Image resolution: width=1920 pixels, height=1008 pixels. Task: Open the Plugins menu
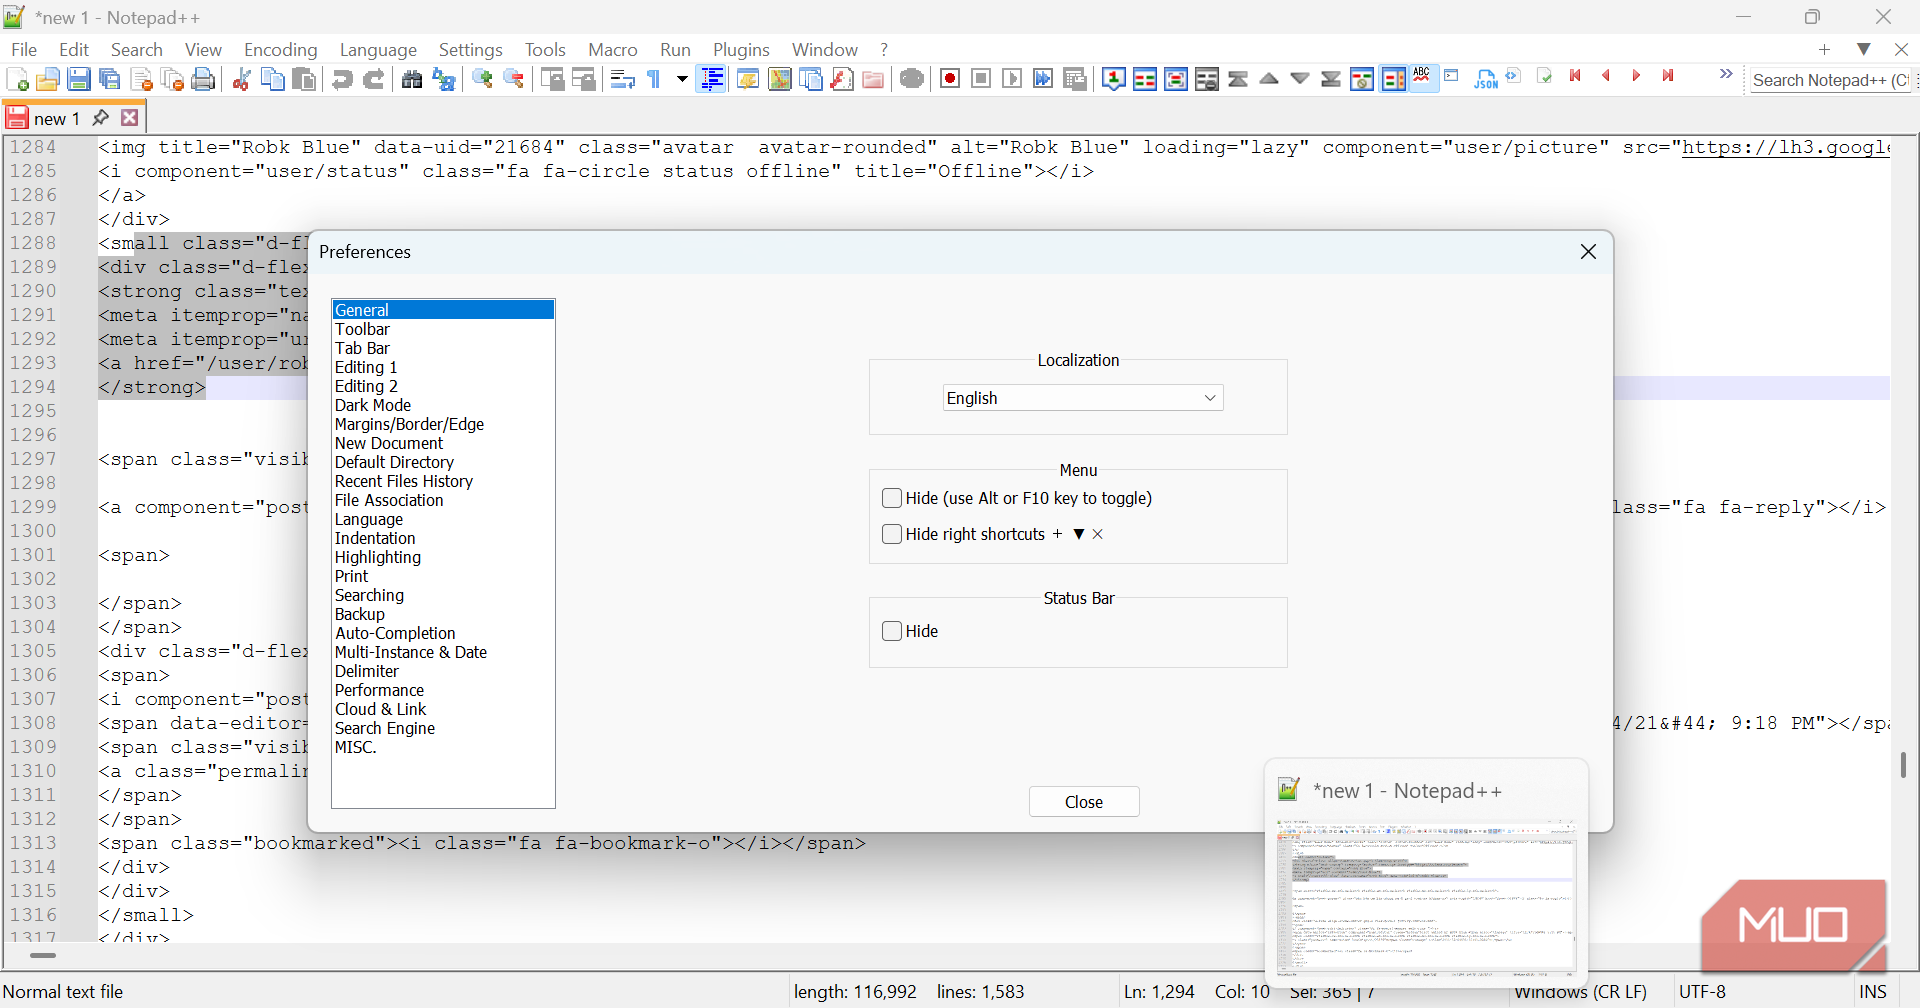click(x=741, y=49)
